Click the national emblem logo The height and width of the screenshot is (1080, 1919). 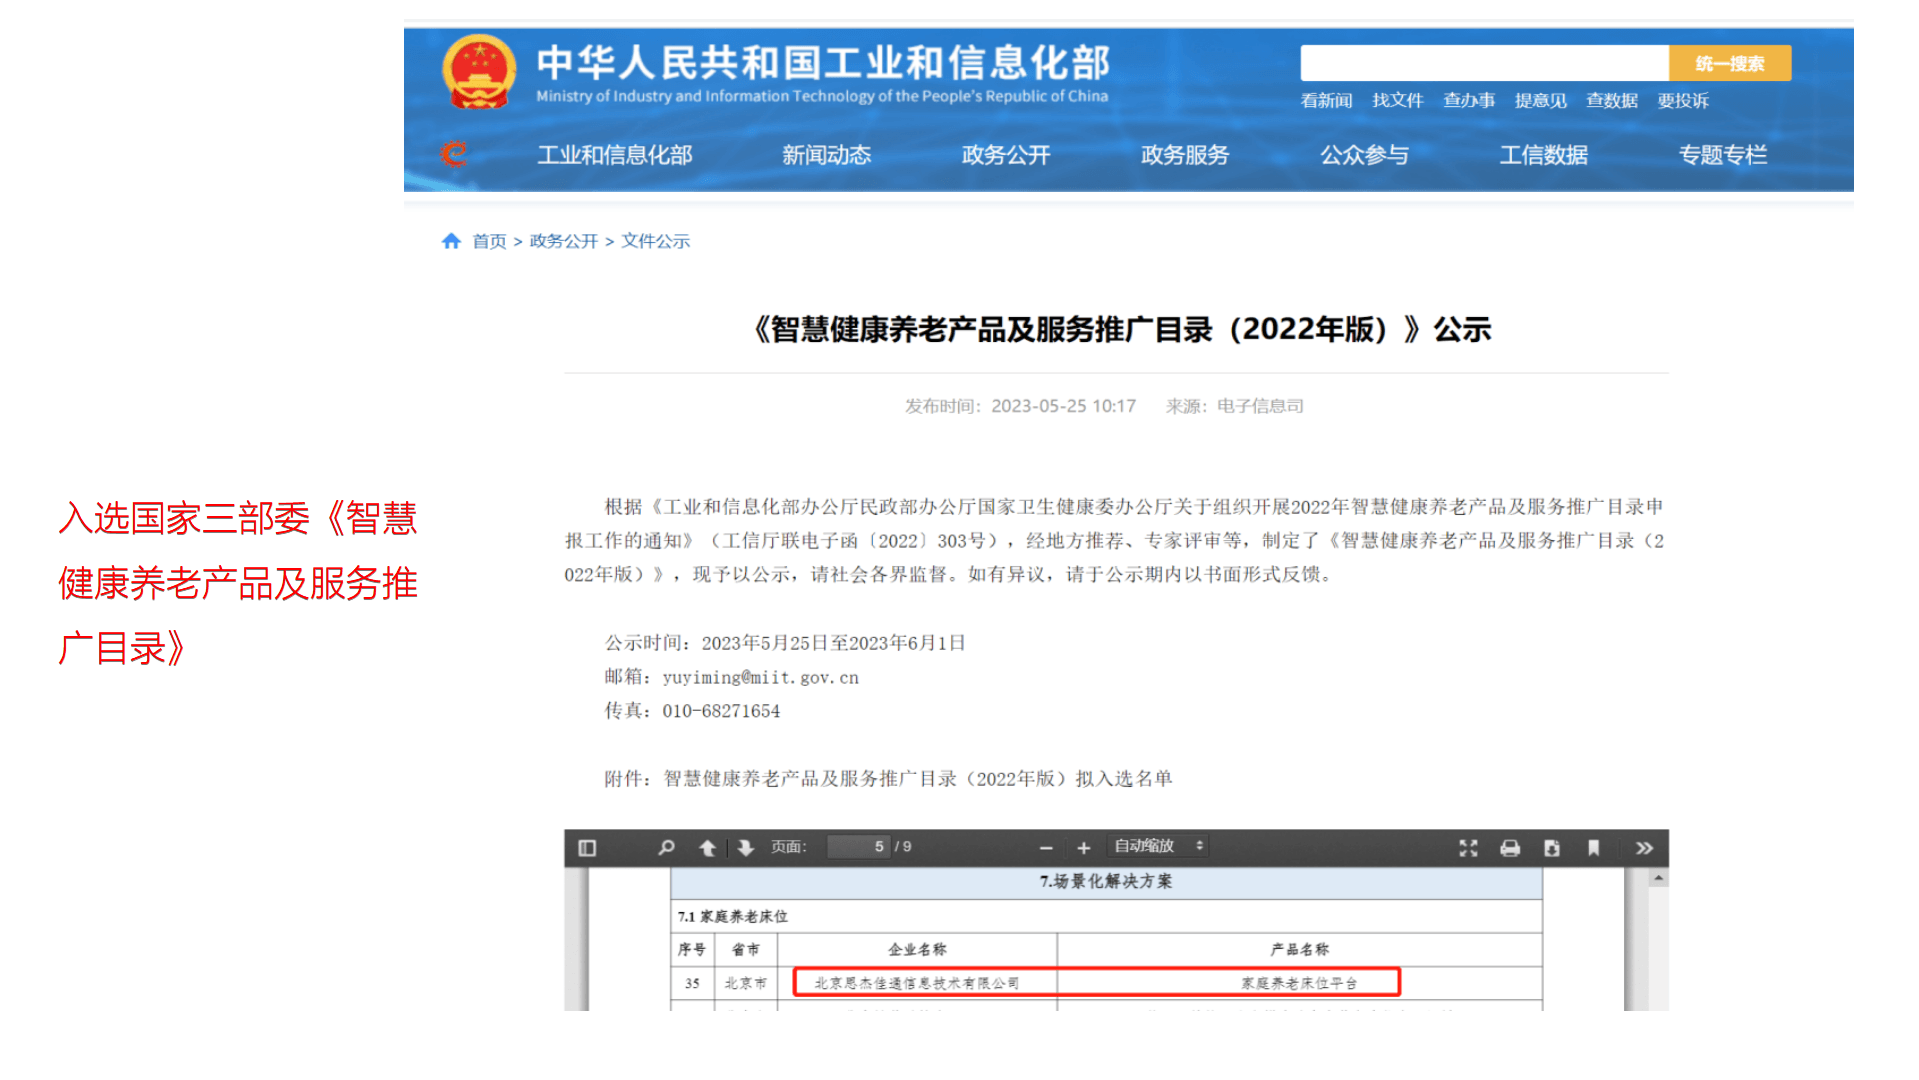[x=479, y=71]
